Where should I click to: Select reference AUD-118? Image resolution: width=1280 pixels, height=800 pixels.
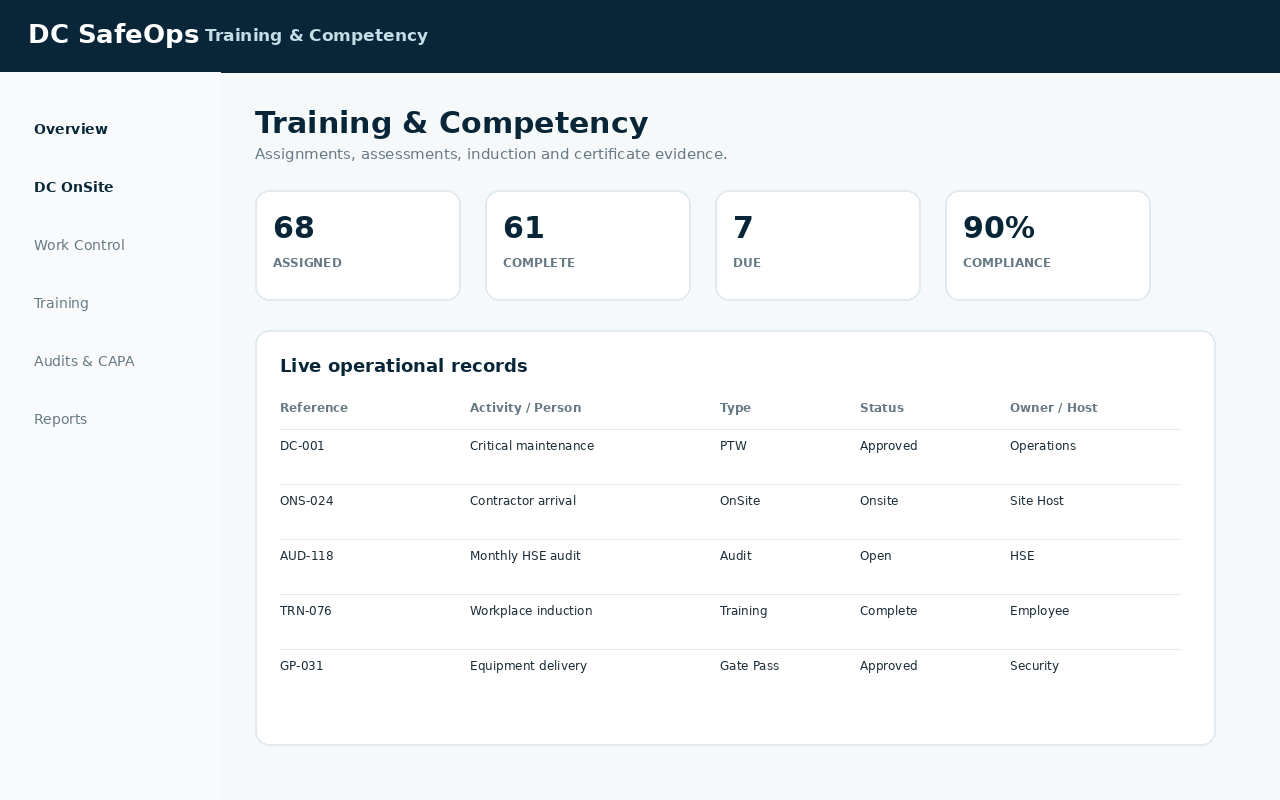[306, 556]
